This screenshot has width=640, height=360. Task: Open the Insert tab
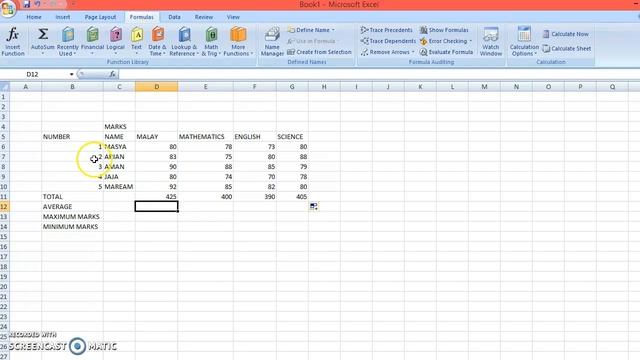click(x=62, y=17)
